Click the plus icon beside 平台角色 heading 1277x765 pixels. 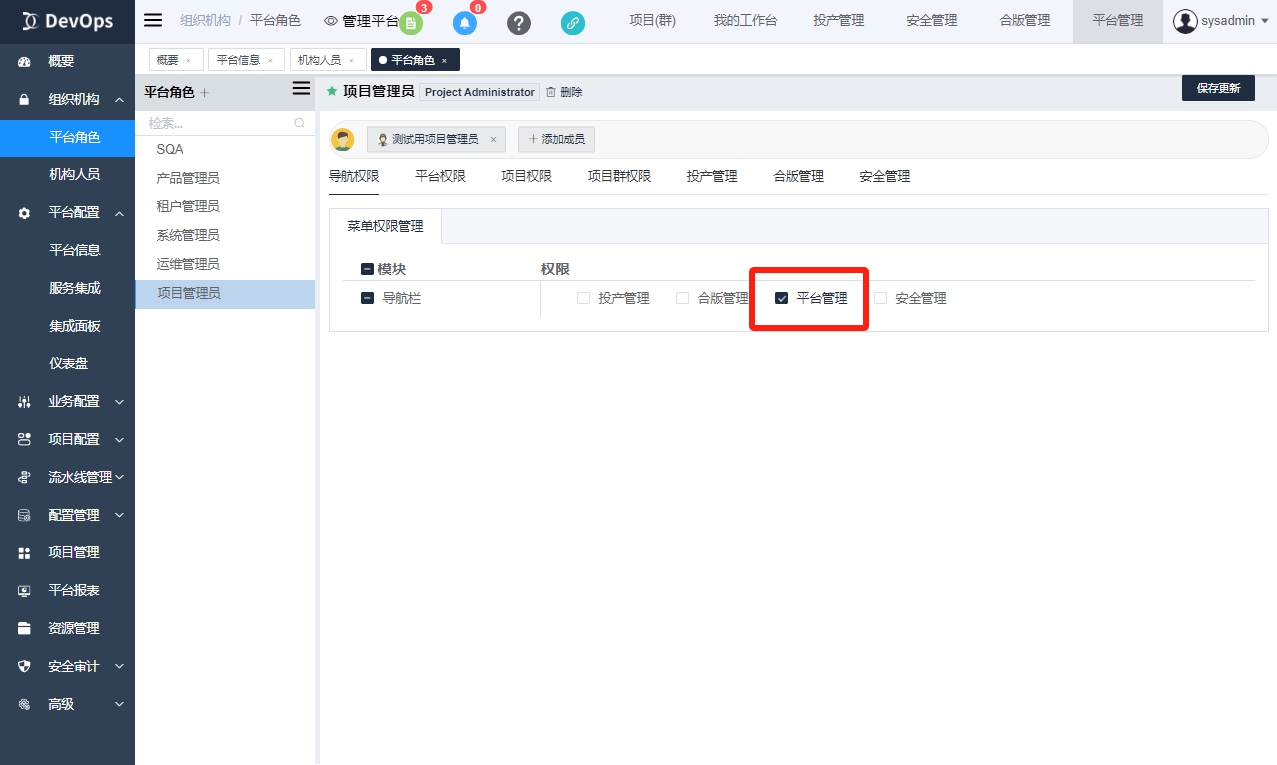tap(205, 92)
